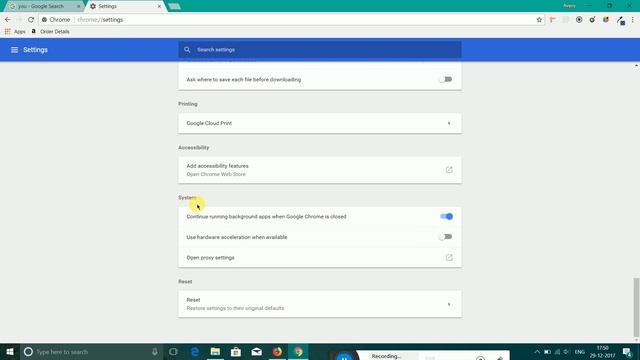The image size is (640, 360).
Task: Click the pen extension icon with blue badge
Action: (x=620, y=20)
